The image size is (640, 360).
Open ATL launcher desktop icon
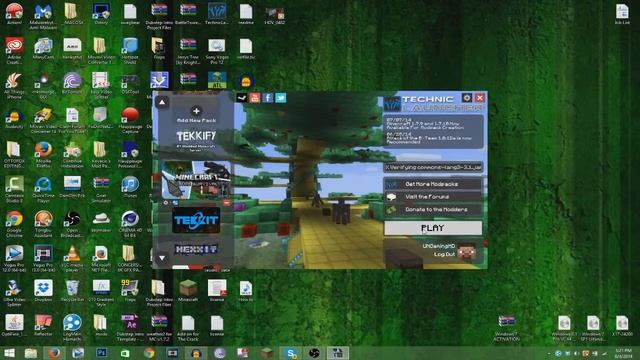click(x=217, y=80)
